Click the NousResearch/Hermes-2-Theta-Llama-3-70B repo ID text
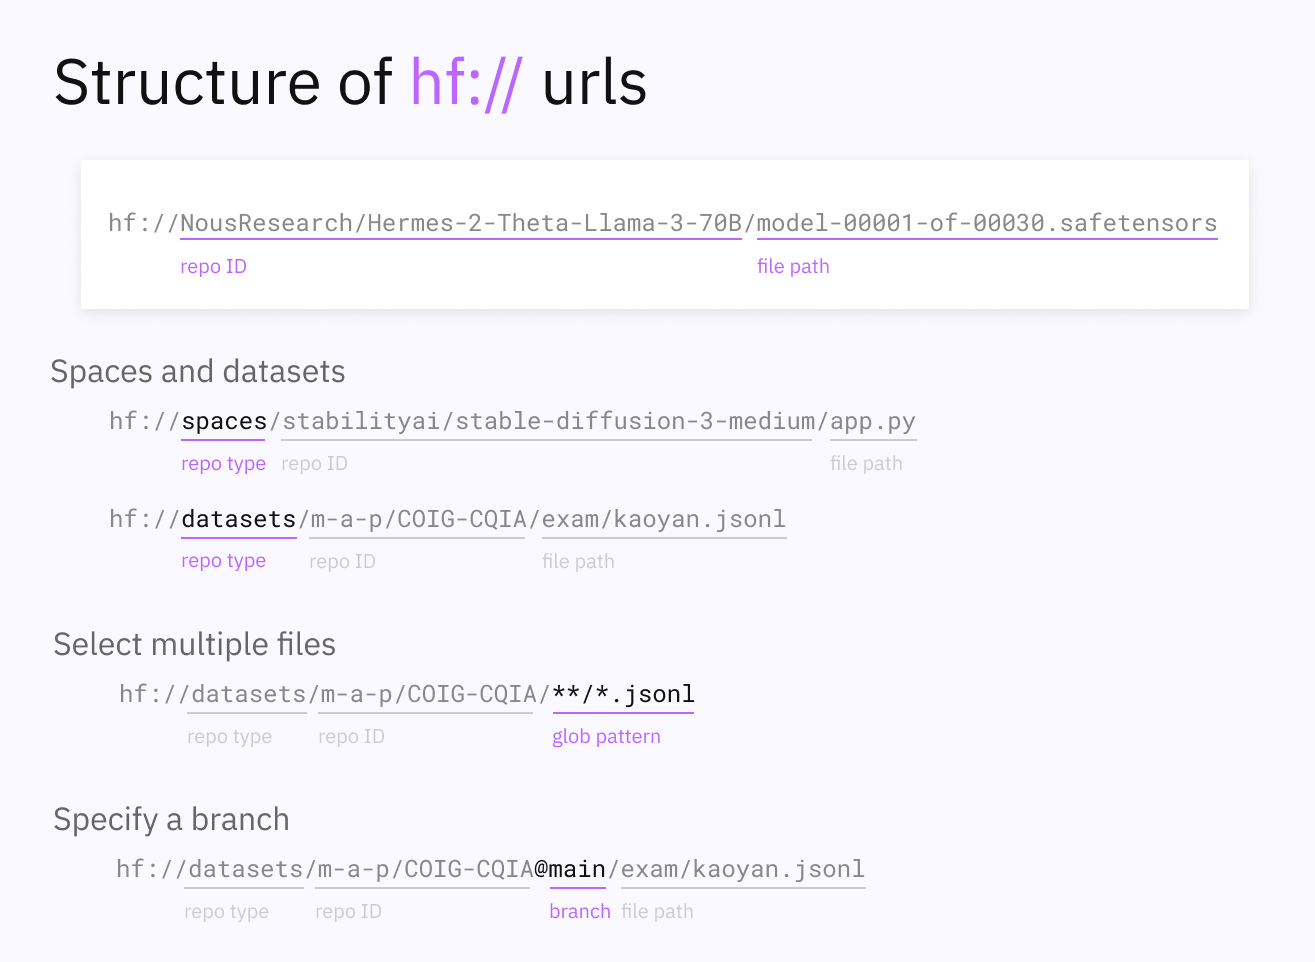The width and height of the screenshot is (1315, 962). (x=460, y=223)
